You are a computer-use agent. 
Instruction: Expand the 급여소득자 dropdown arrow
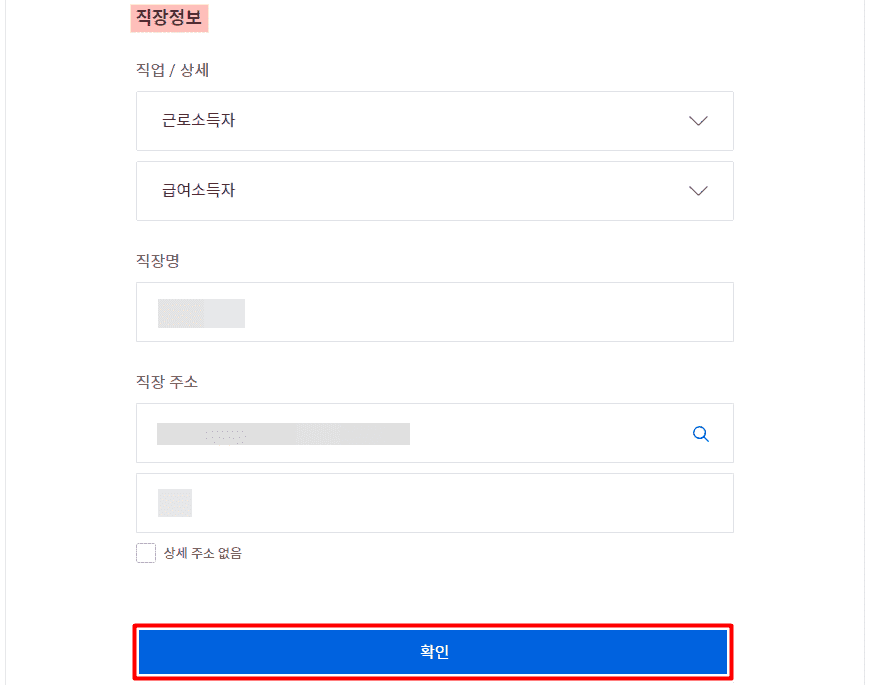(x=698, y=191)
